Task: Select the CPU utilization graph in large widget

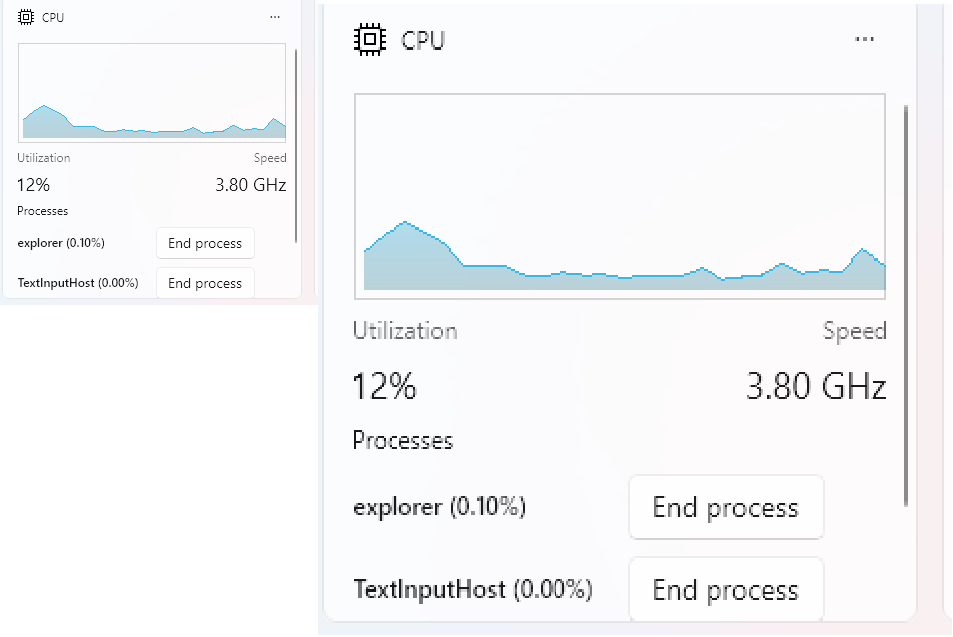Action: tap(619, 196)
